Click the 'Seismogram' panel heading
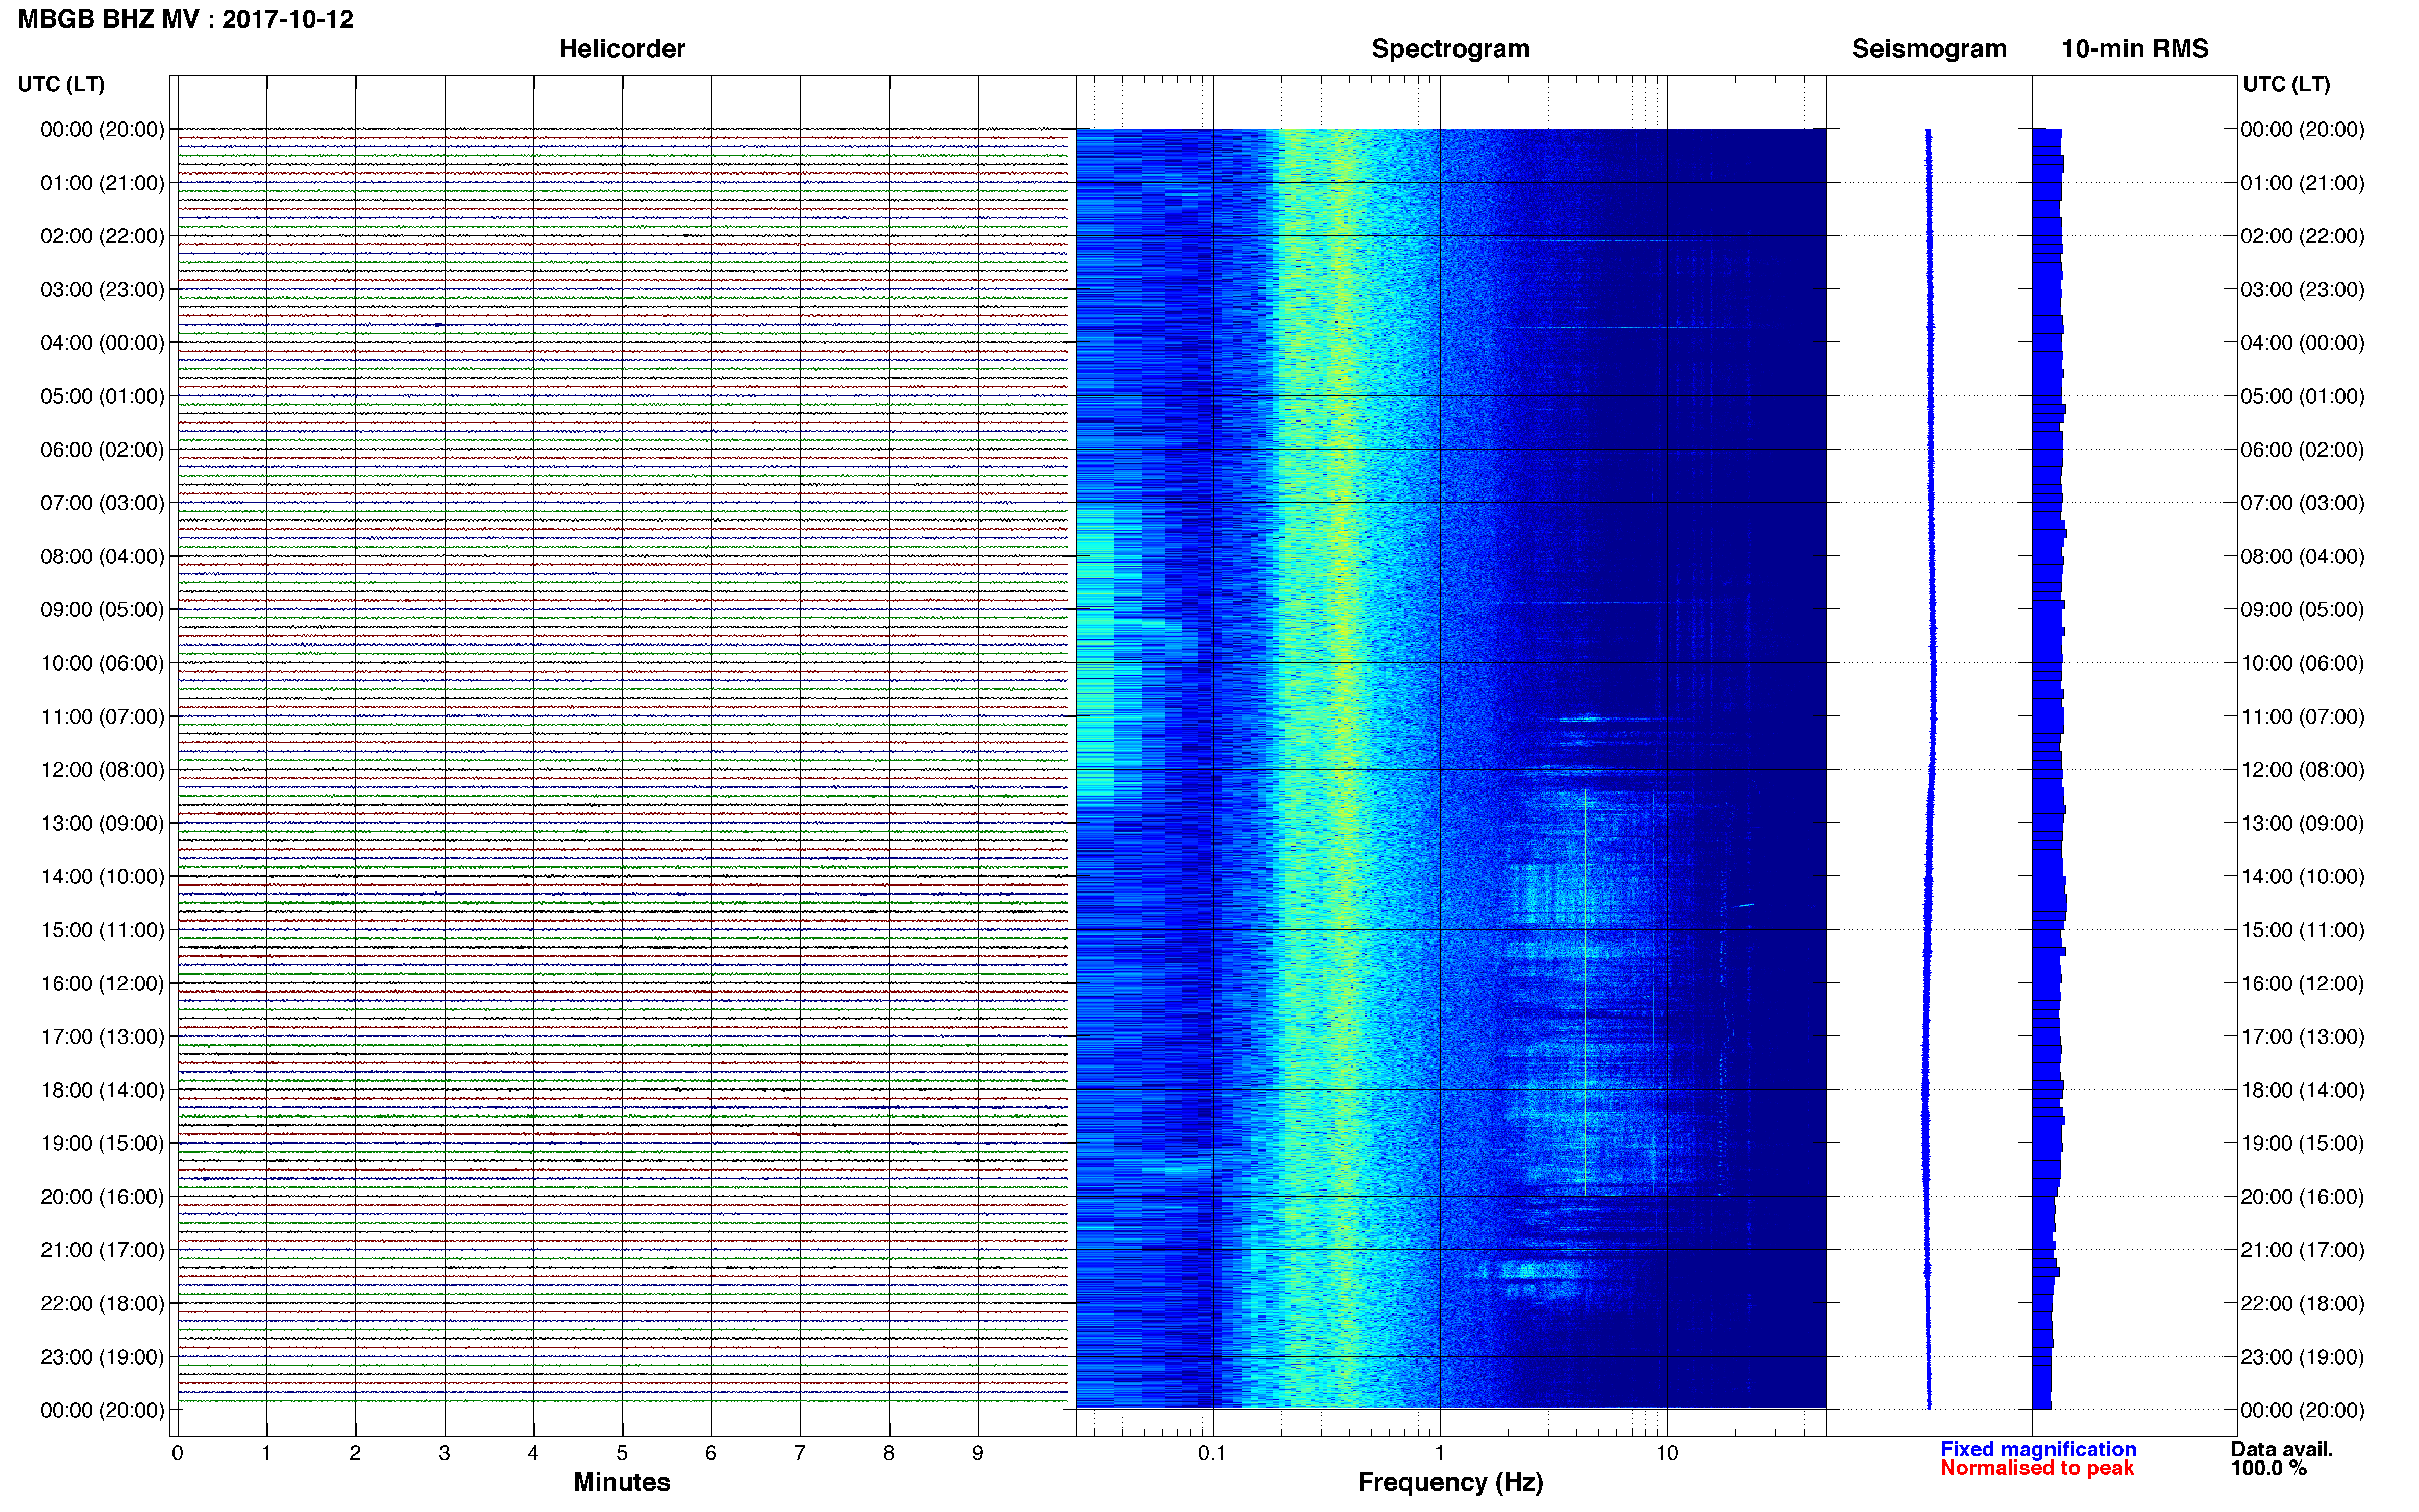Image resolution: width=2419 pixels, height=1512 pixels. tap(1929, 49)
